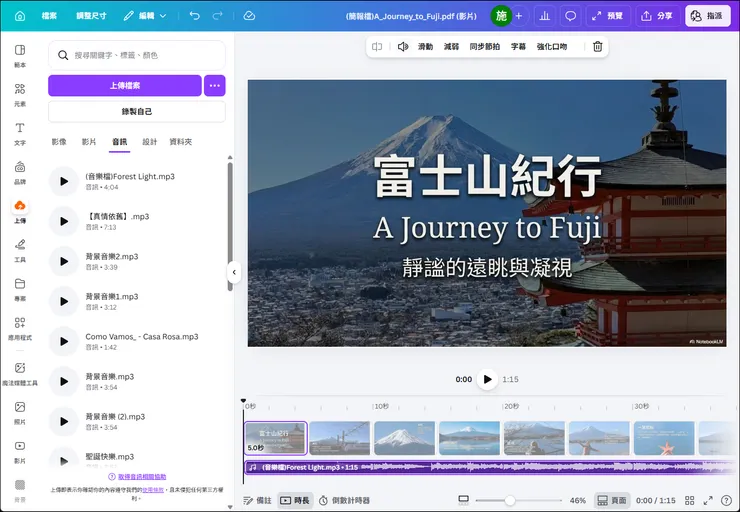Image resolution: width=740 pixels, height=512 pixels.
Task: Check the cloud save status icon
Action: [249, 16]
